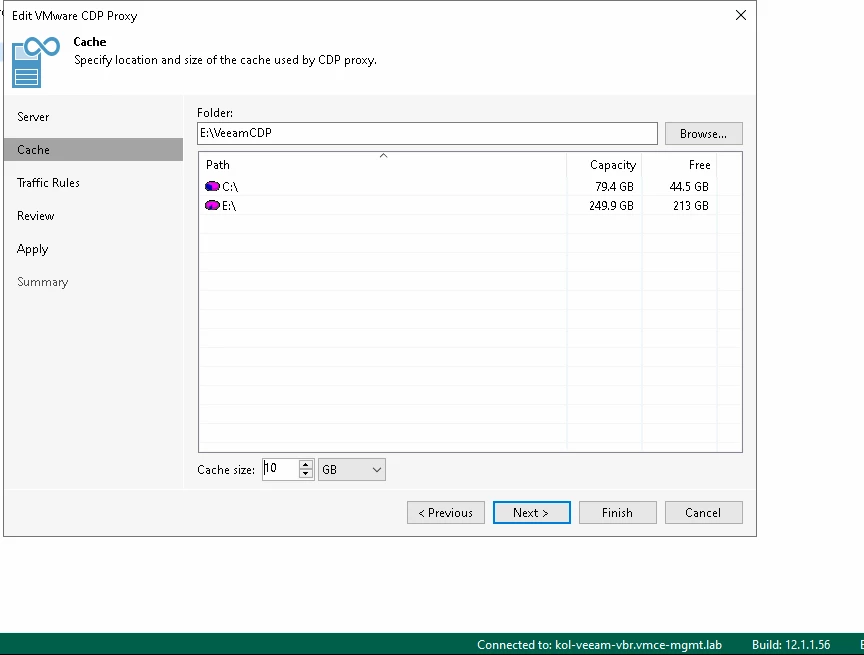The width and height of the screenshot is (864, 655).
Task: Click the Next > button
Action: (532, 513)
